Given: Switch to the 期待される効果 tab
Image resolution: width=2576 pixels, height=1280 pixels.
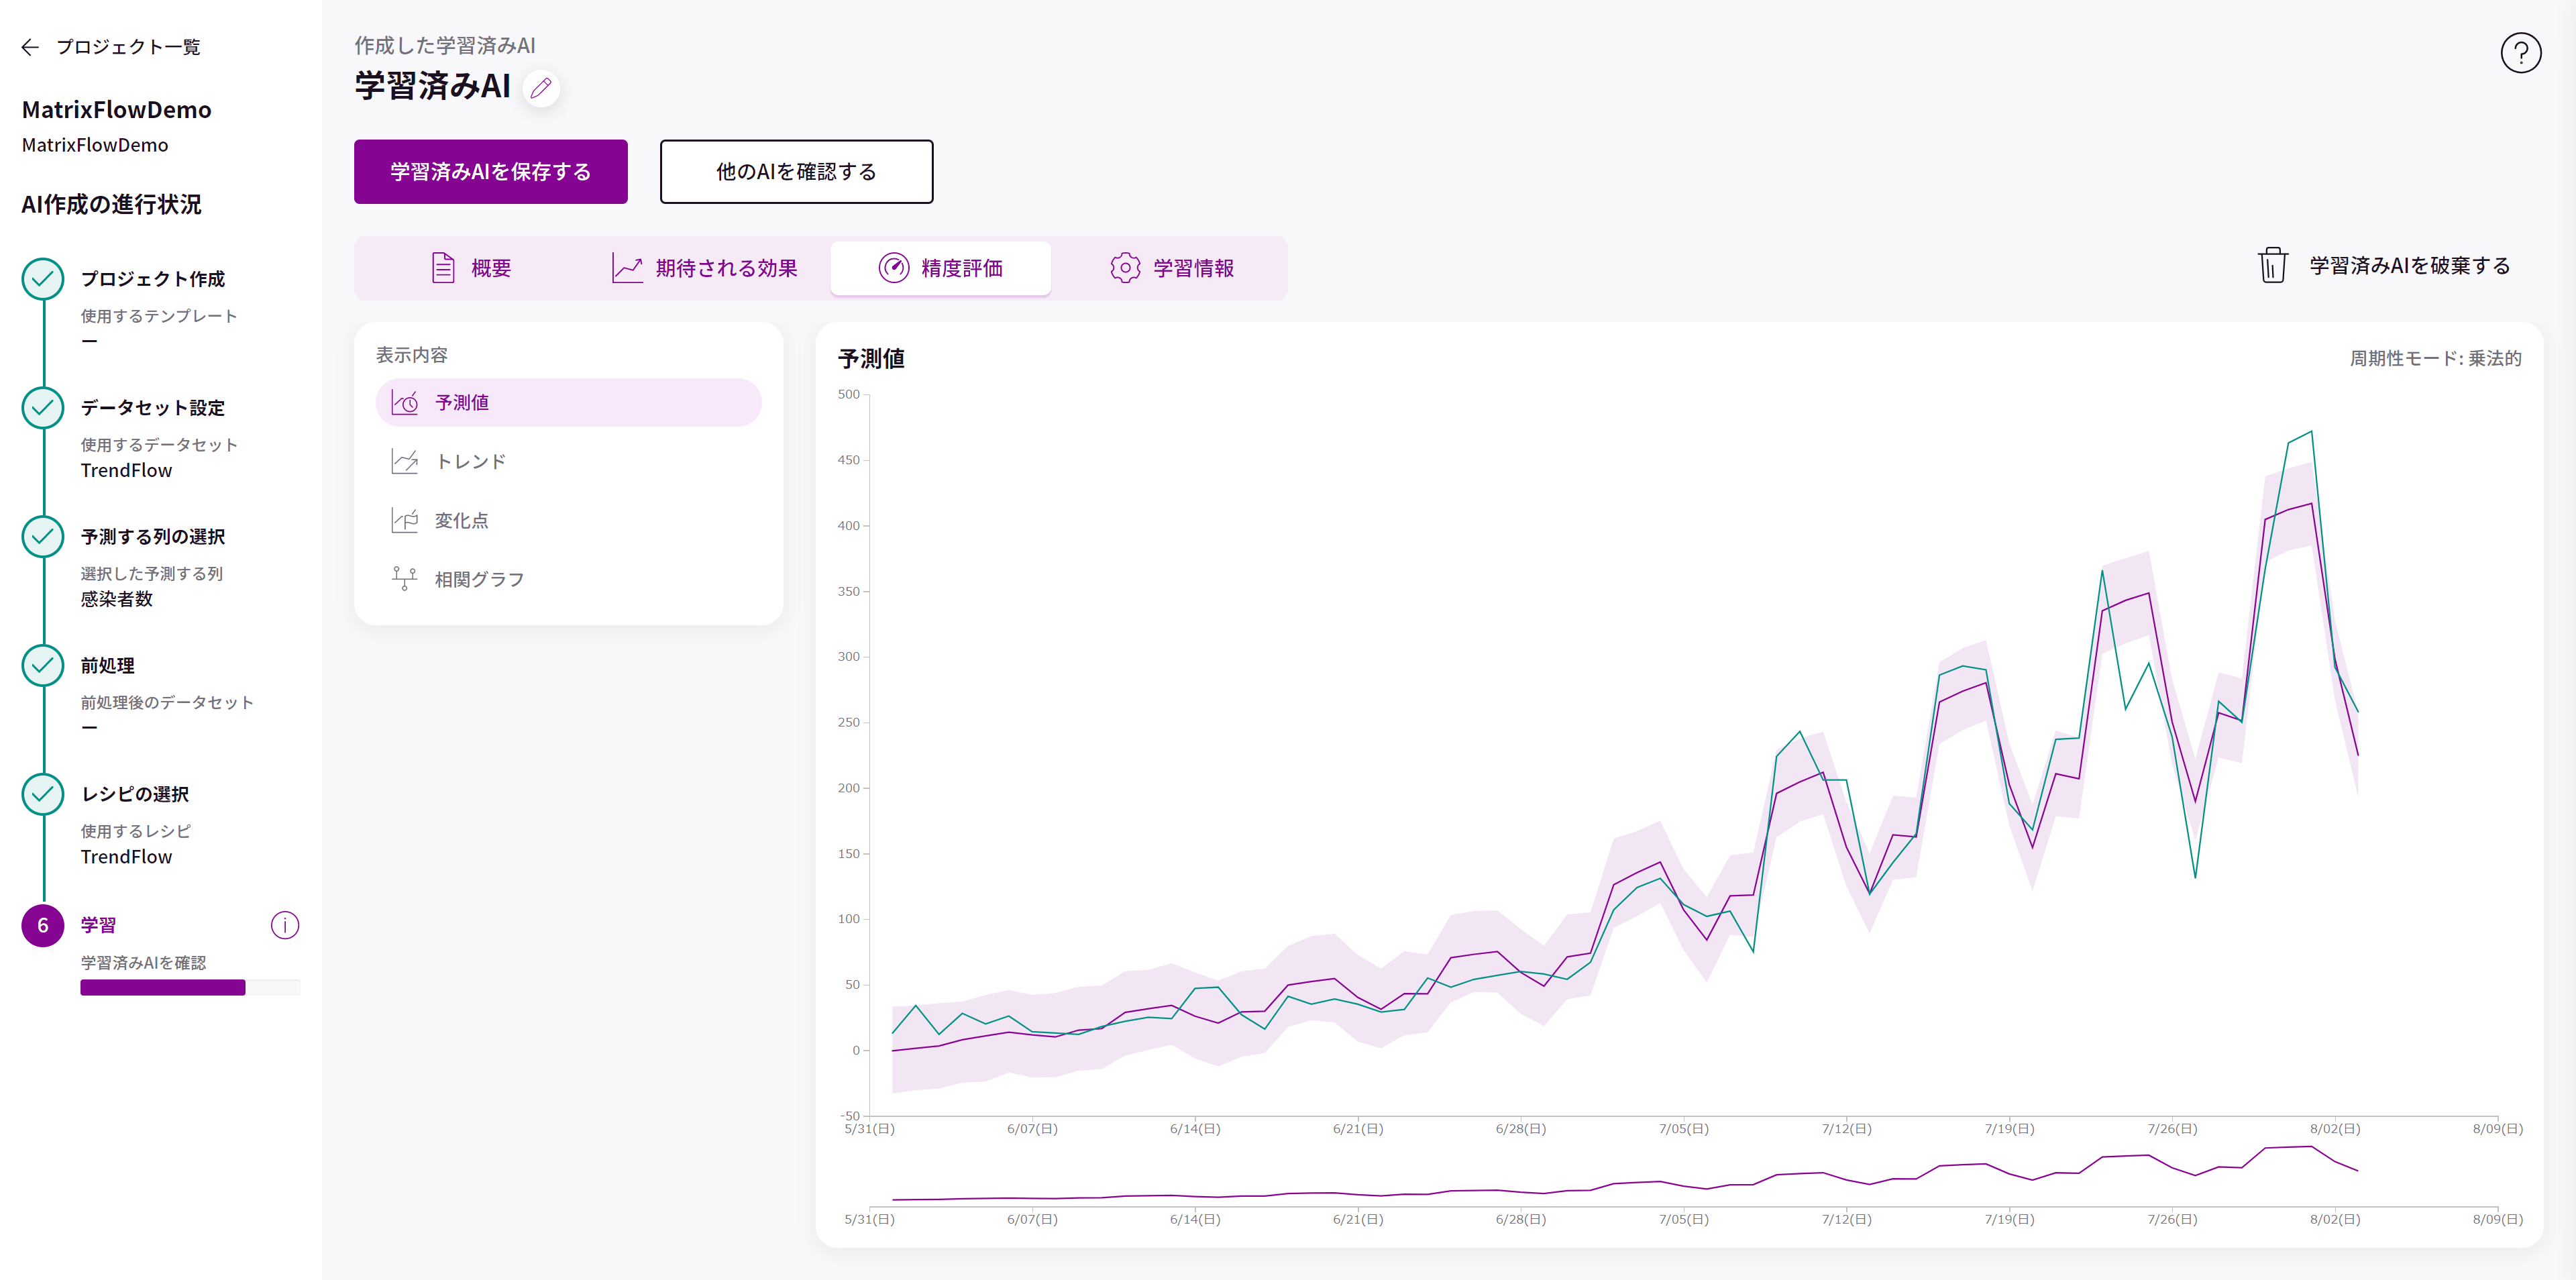Looking at the screenshot, I should pos(705,268).
